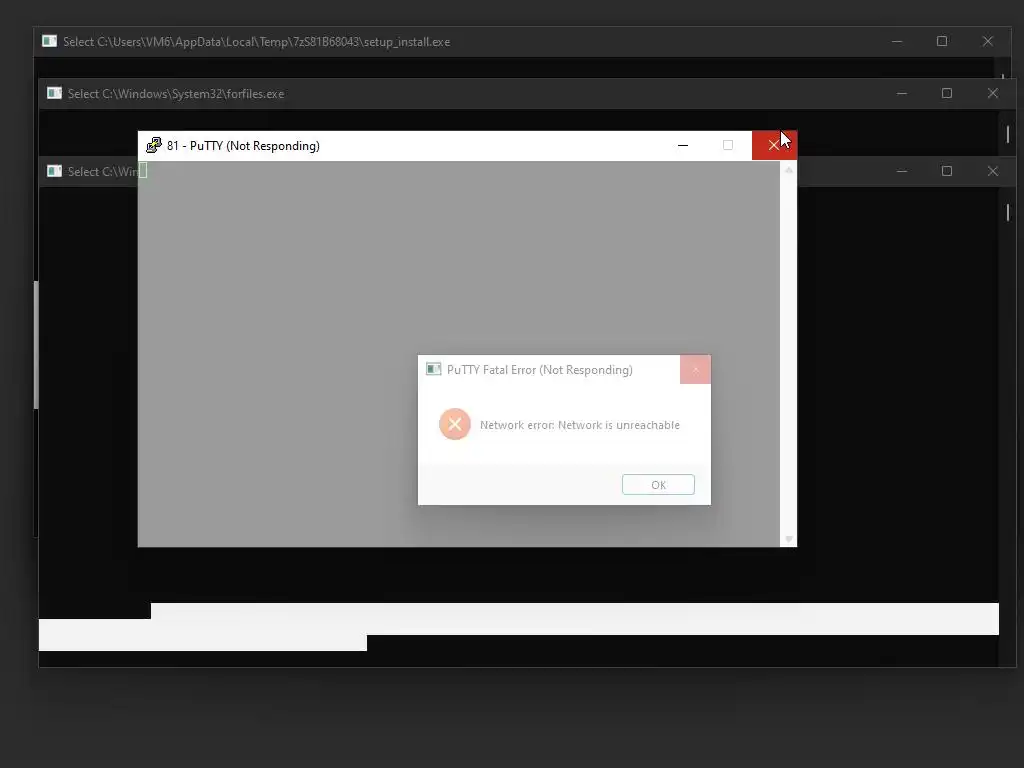Click the red error icon in dialog

point(455,424)
